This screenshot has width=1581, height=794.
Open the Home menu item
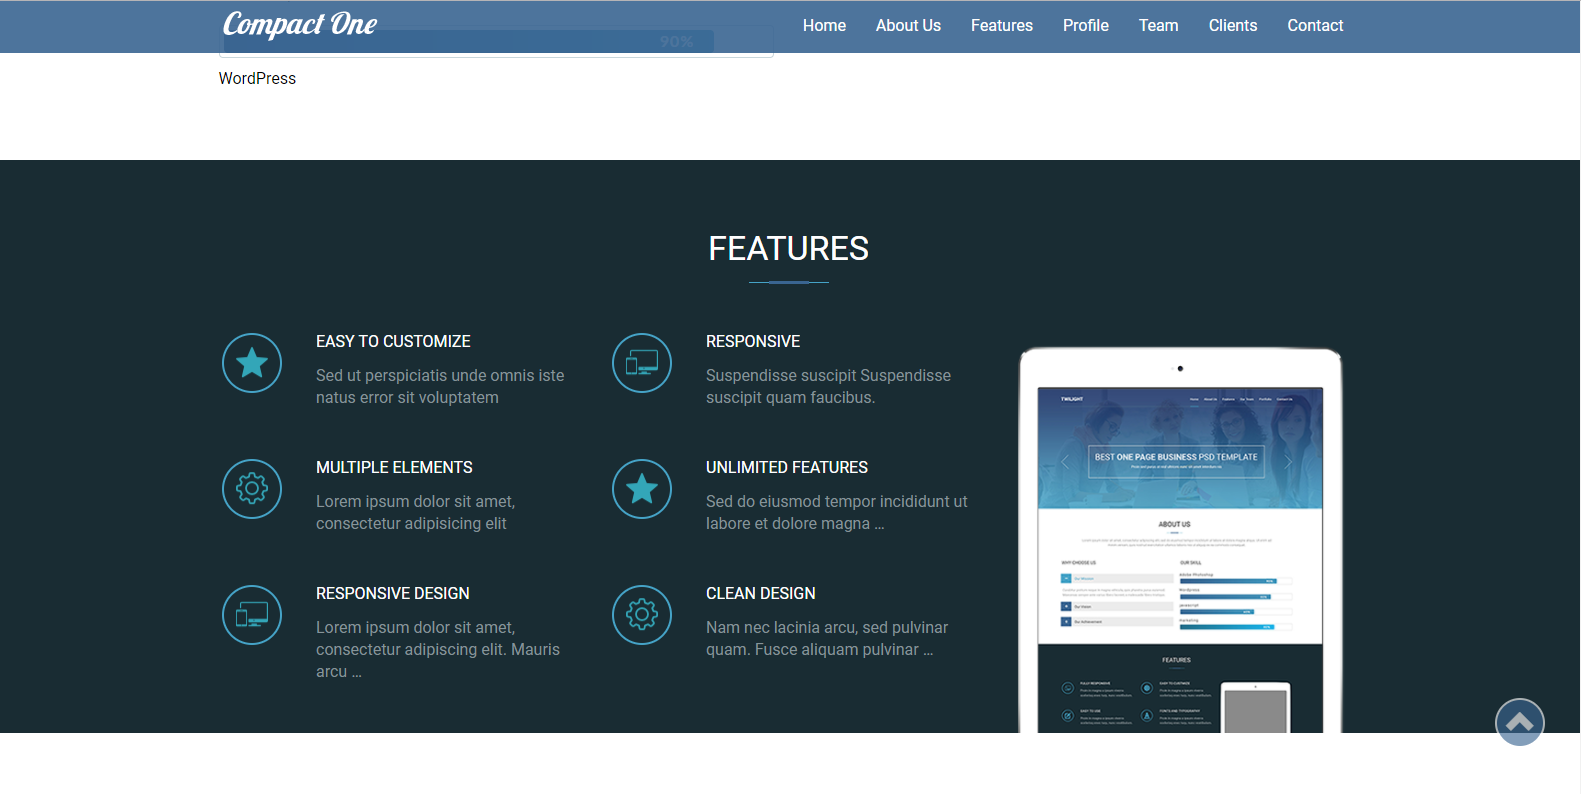tap(824, 26)
